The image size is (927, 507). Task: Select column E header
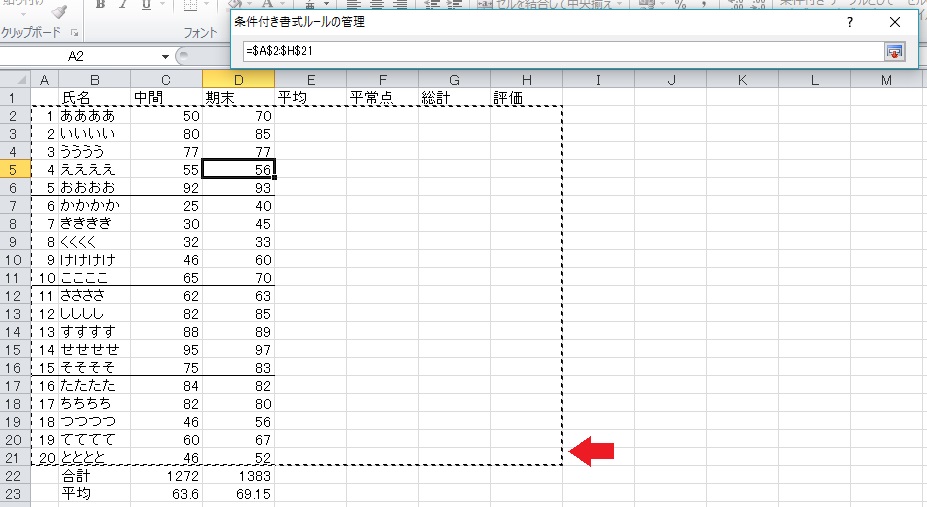310,80
